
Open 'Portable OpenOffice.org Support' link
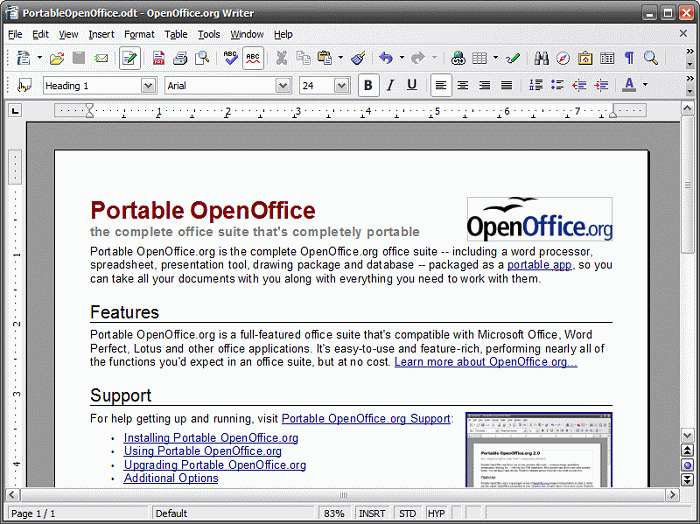366,419
